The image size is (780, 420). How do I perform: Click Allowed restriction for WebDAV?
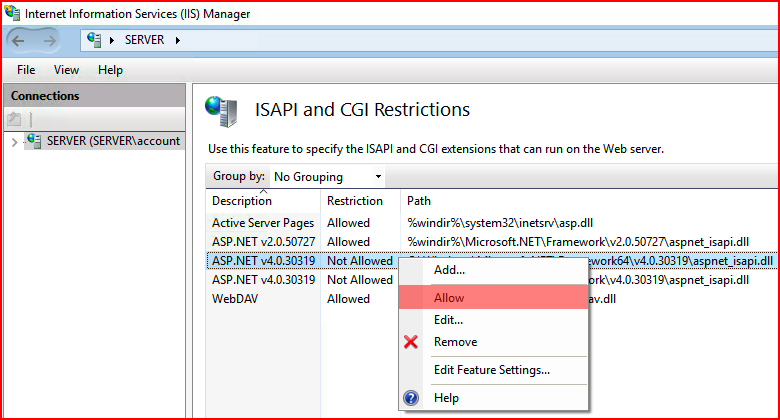[348, 299]
